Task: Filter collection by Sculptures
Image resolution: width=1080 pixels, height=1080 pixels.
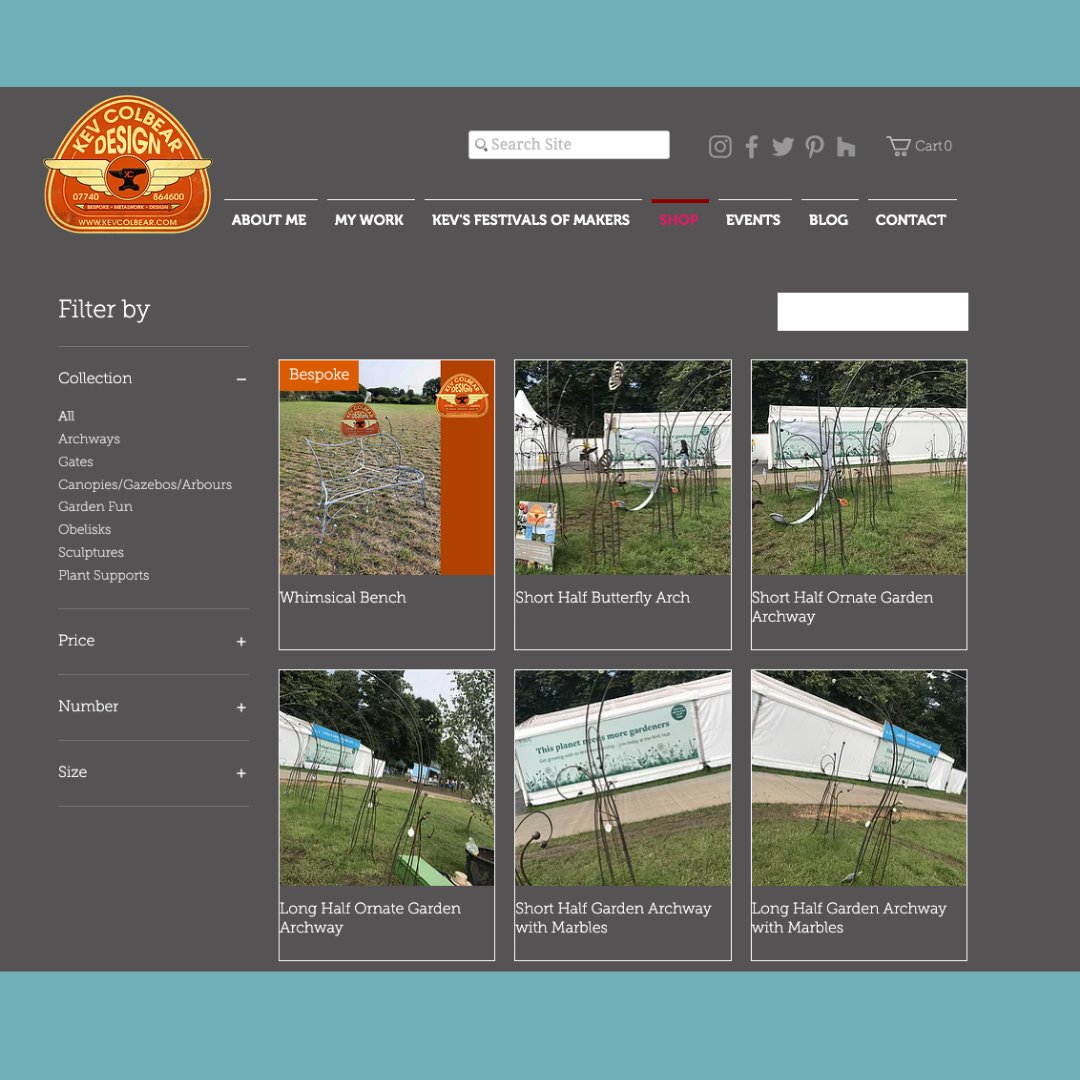Action: pyautogui.click(x=91, y=552)
